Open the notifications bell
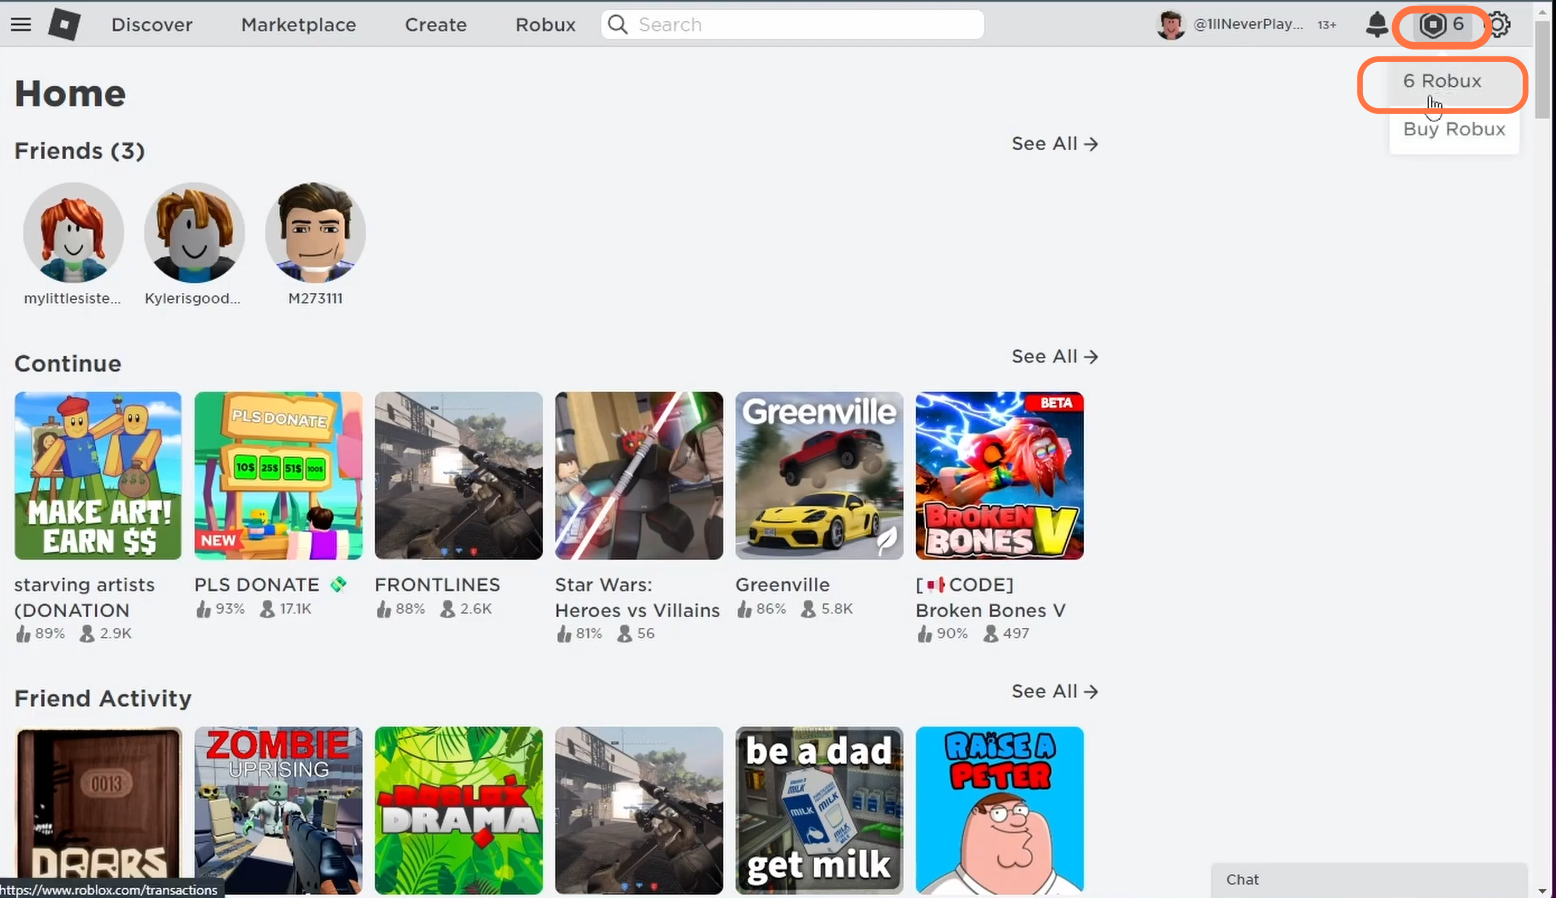The height and width of the screenshot is (898, 1556). click(x=1377, y=24)
